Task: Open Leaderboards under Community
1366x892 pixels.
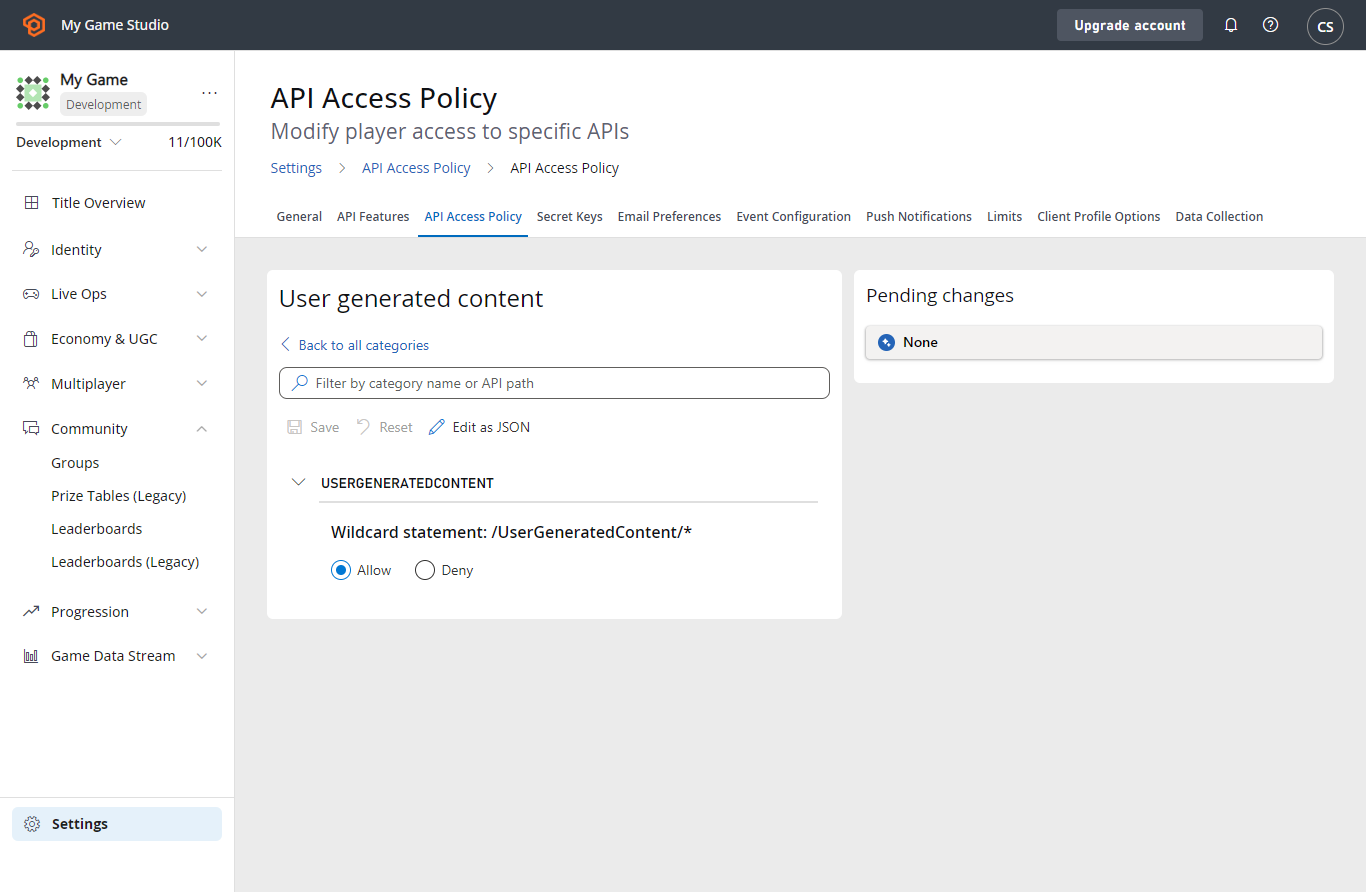Action: coord(97,529)
